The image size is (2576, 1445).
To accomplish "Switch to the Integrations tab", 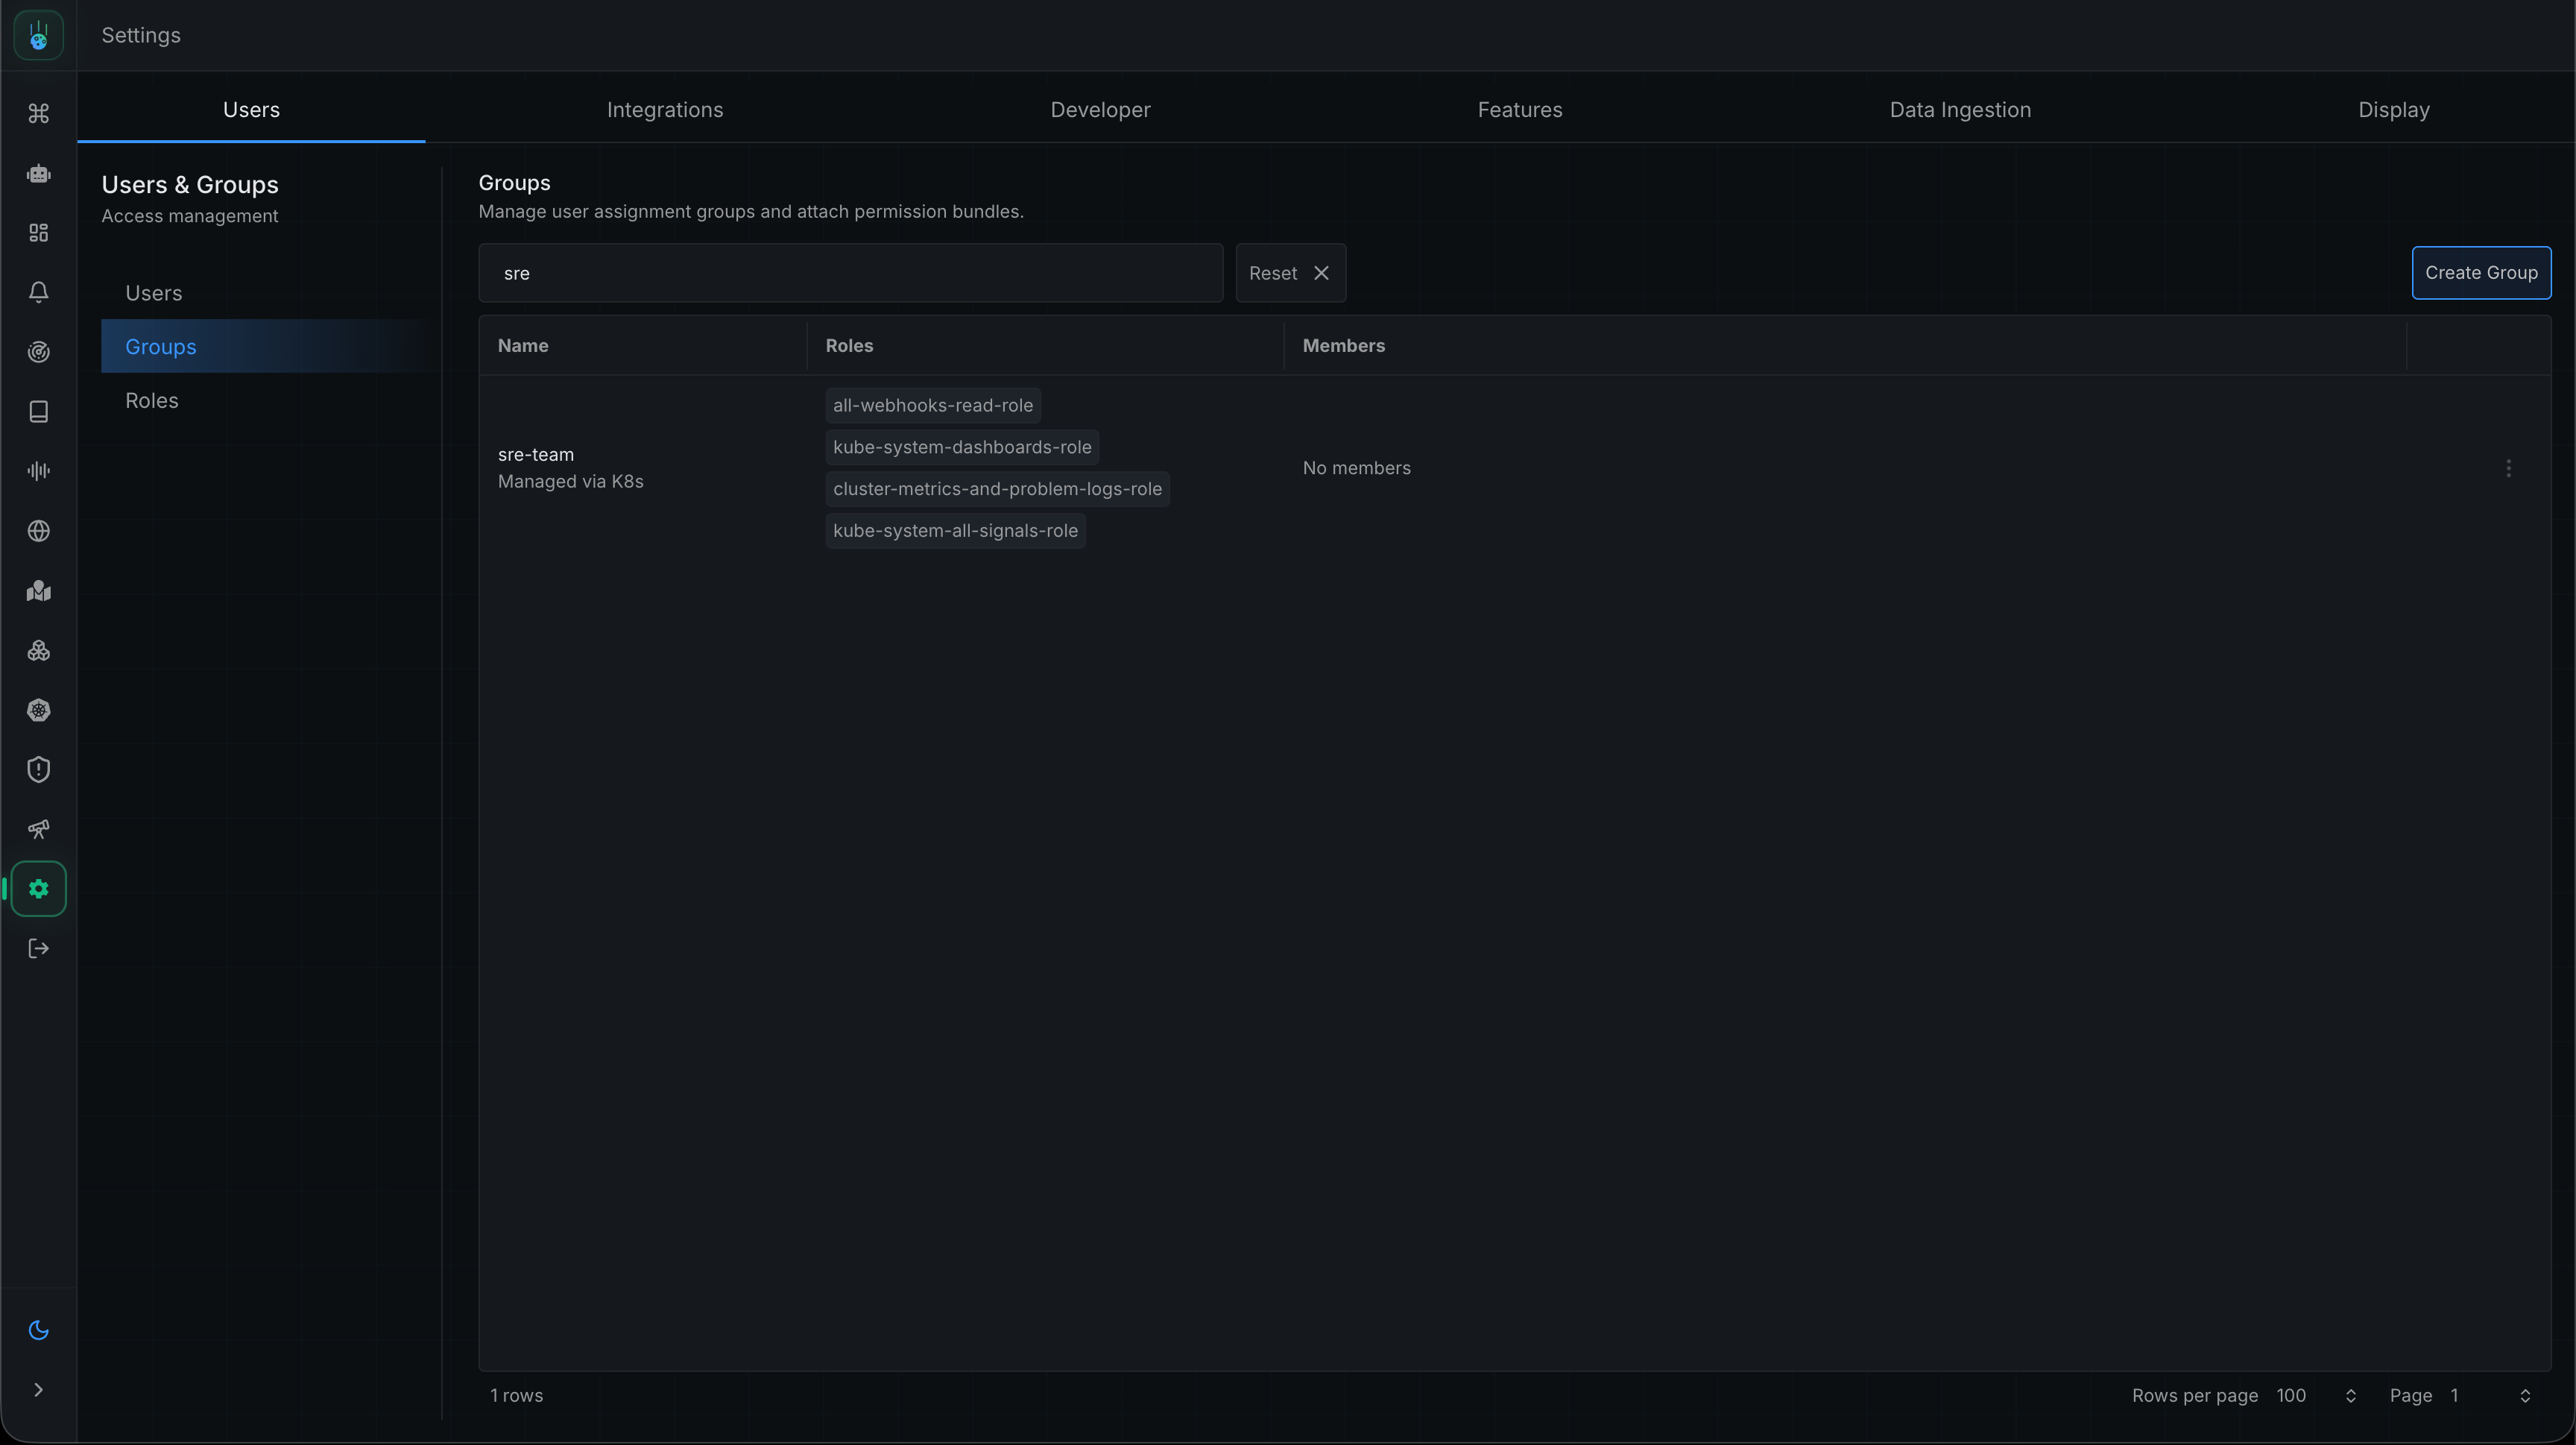I will (x=665, y=109).
